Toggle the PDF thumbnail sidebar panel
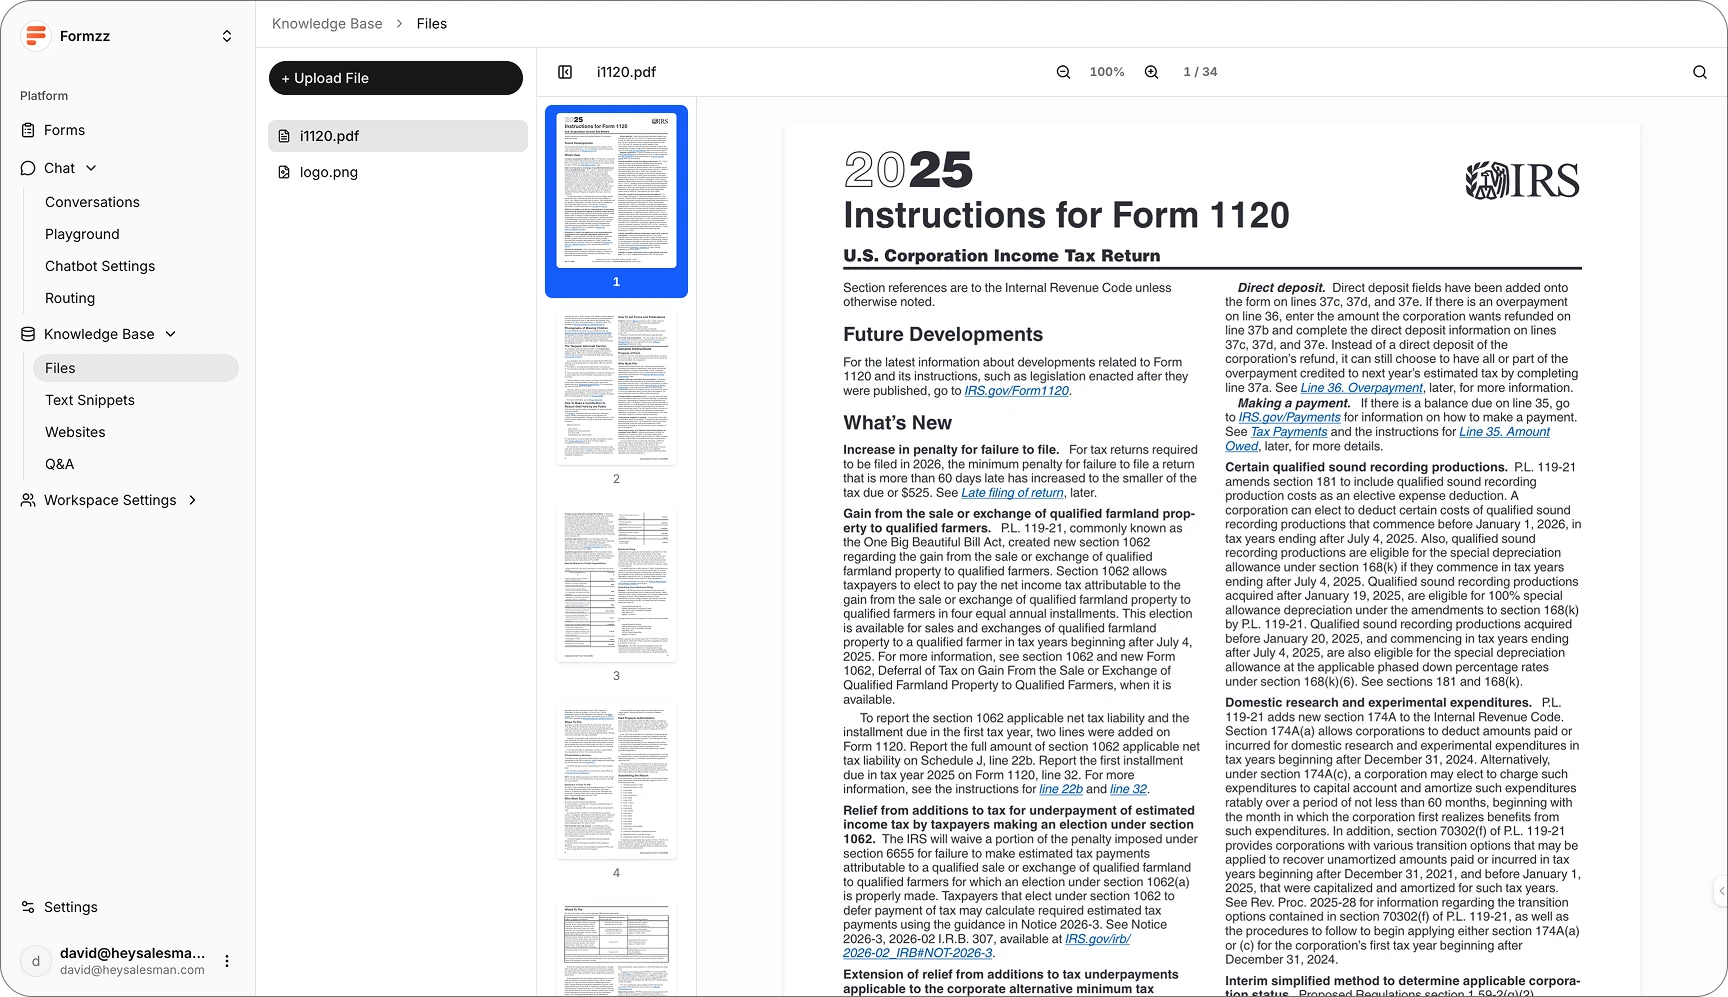 point(565,72)
